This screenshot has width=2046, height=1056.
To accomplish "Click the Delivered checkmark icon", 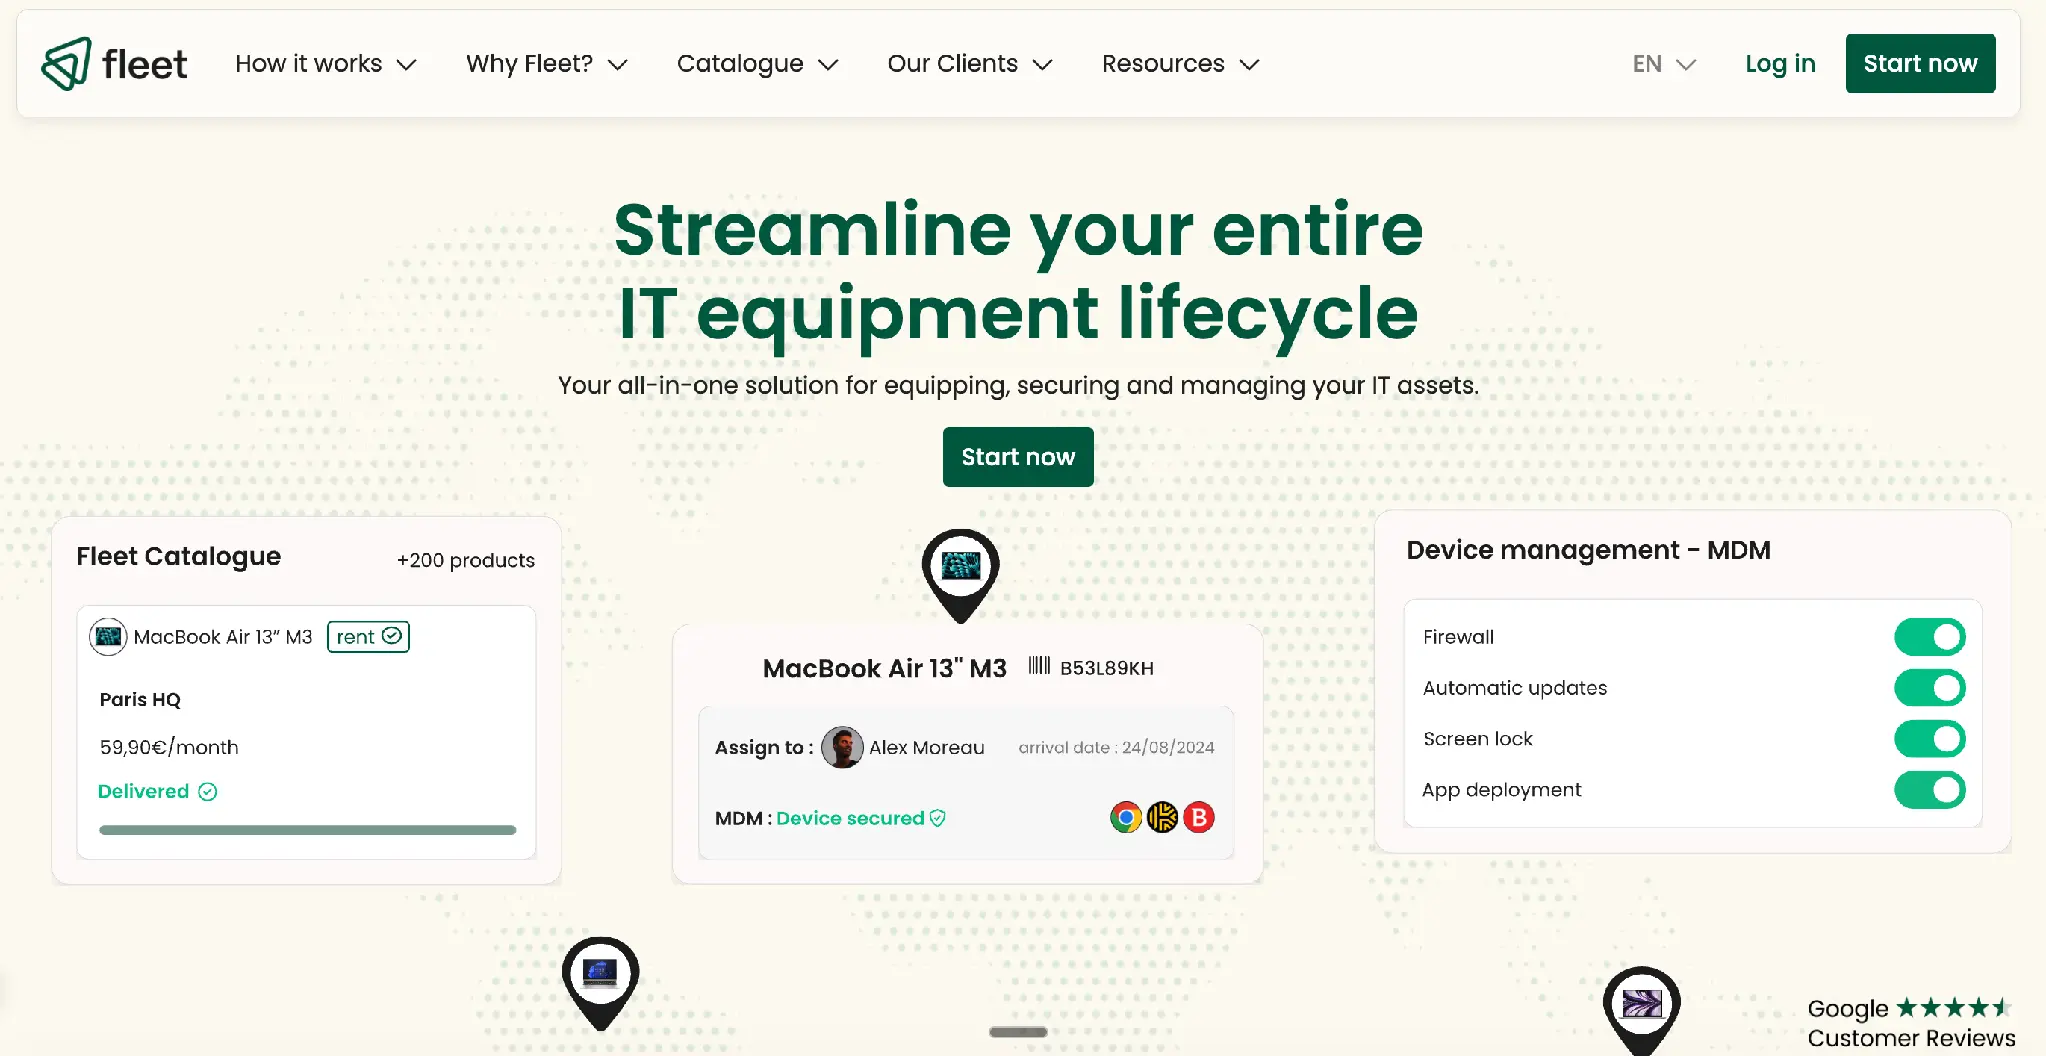I will point(207,792).
